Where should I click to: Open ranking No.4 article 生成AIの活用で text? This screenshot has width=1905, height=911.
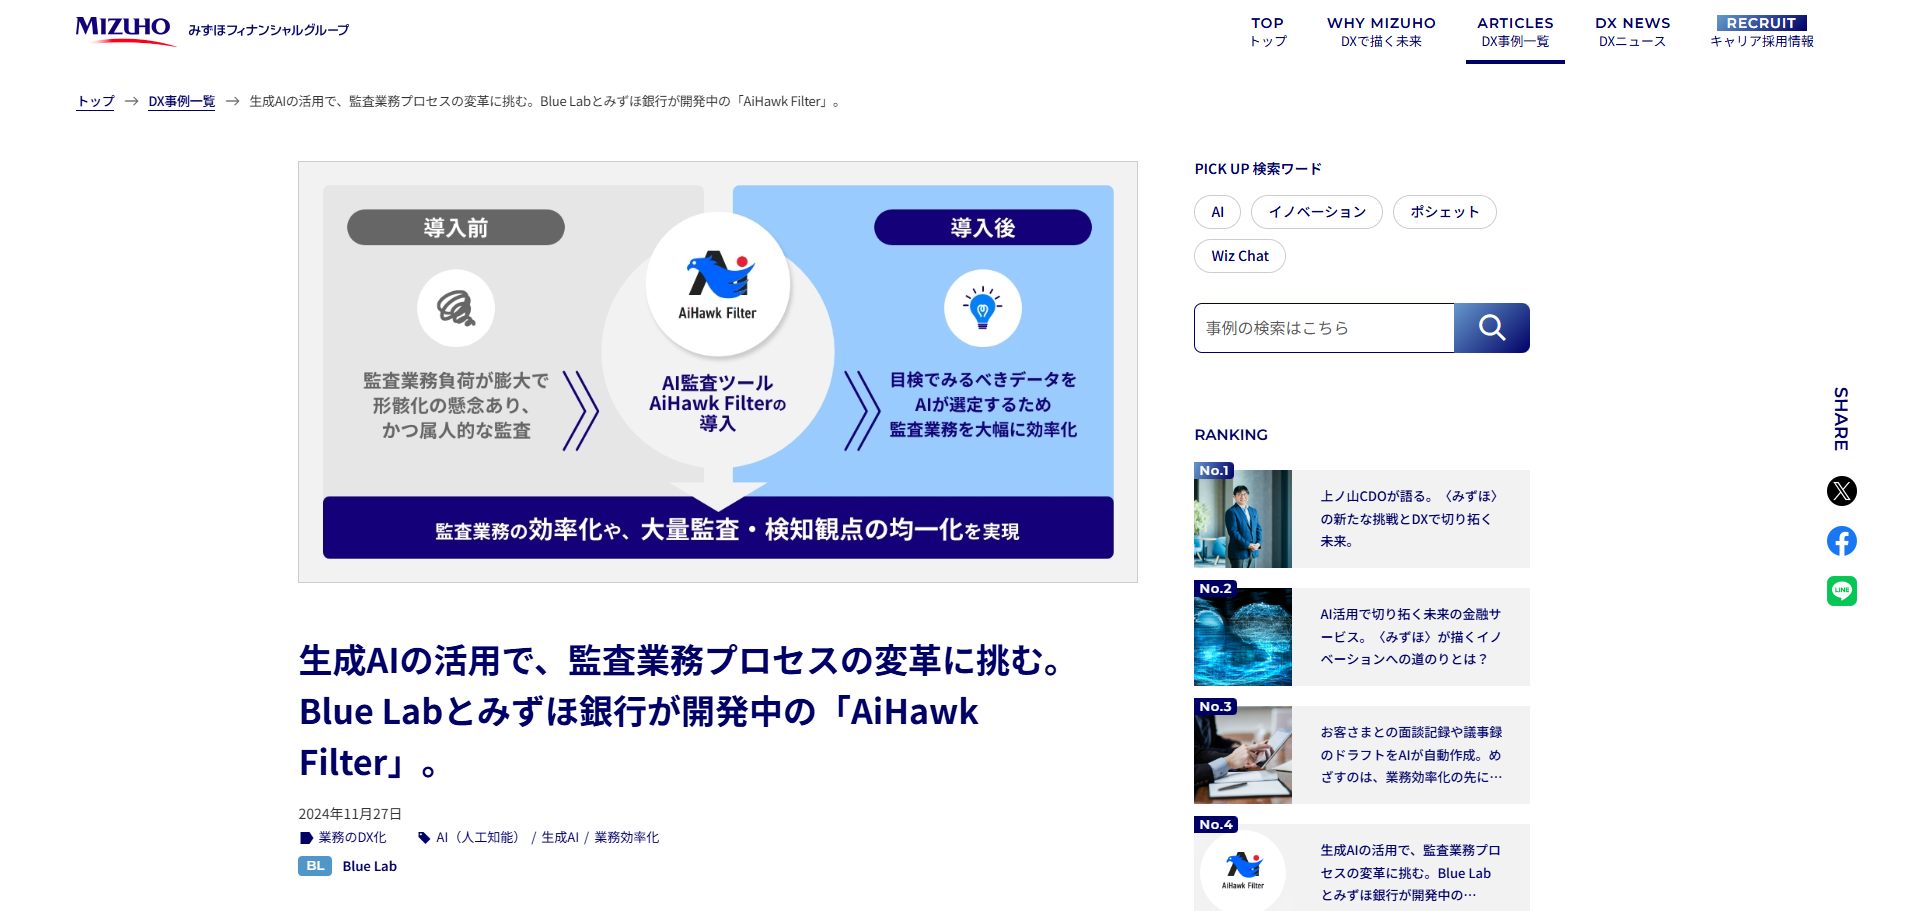click(x=1410, y=873)
